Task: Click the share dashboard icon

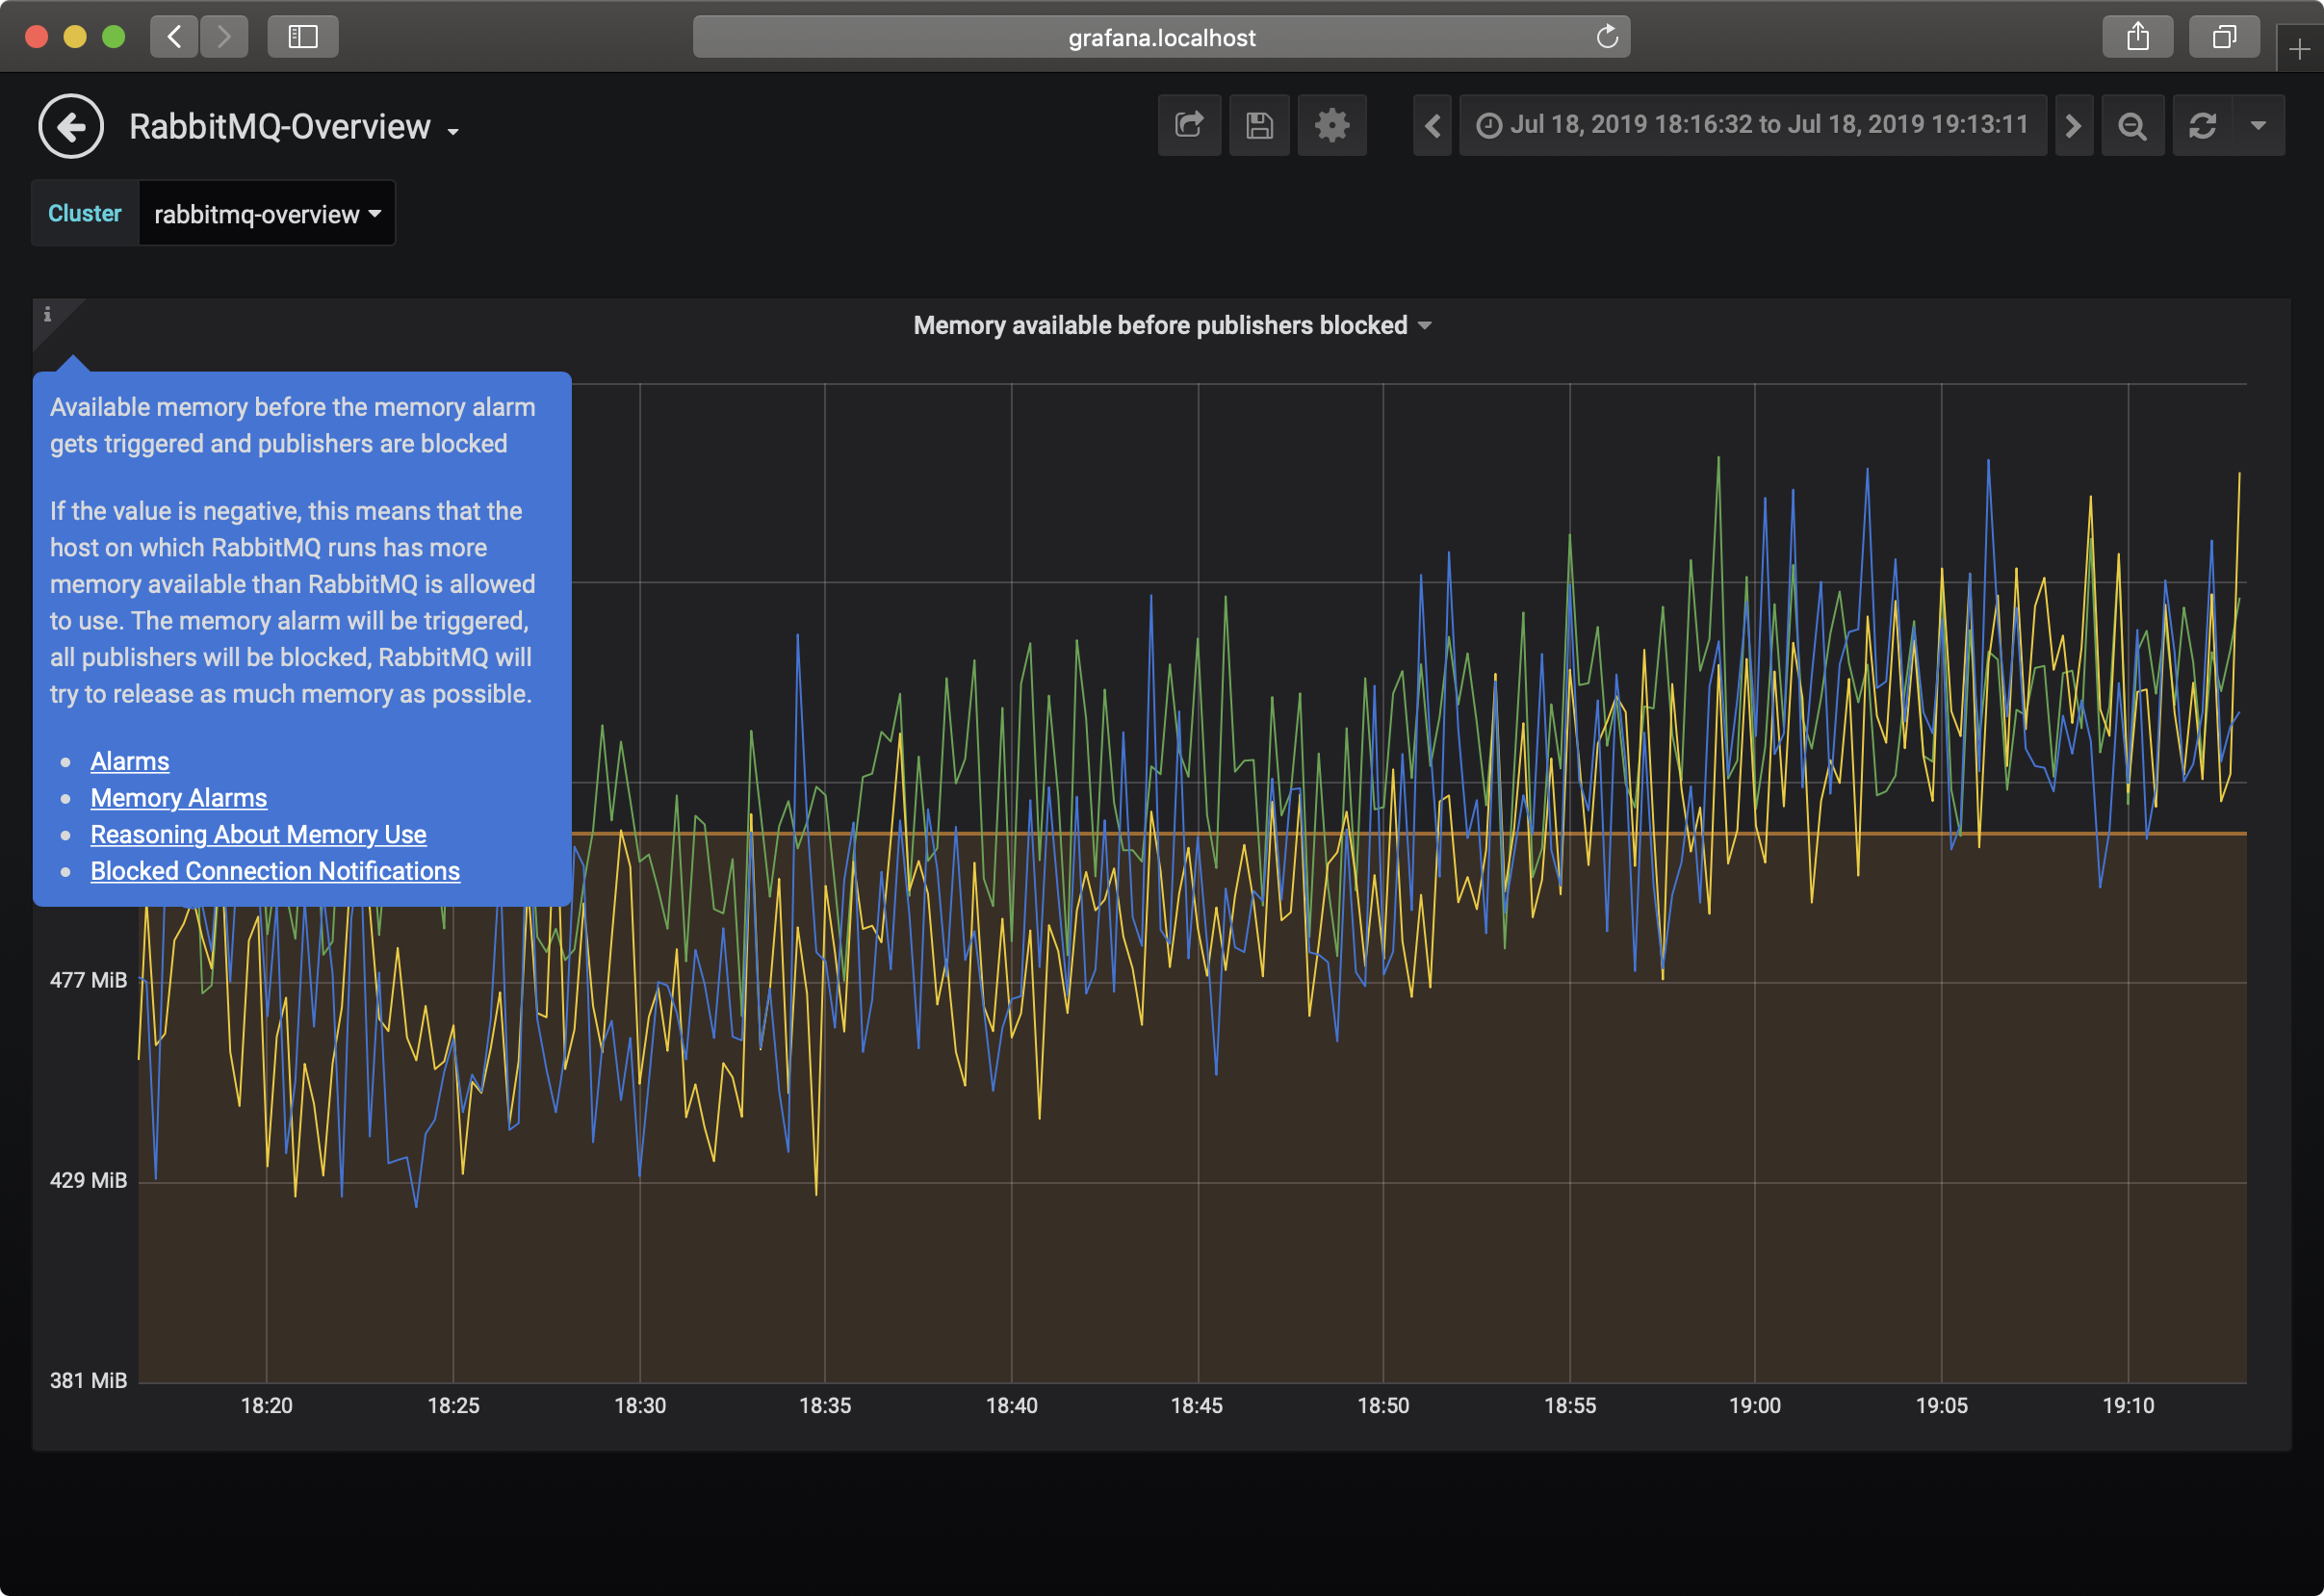Action: 1189,126
